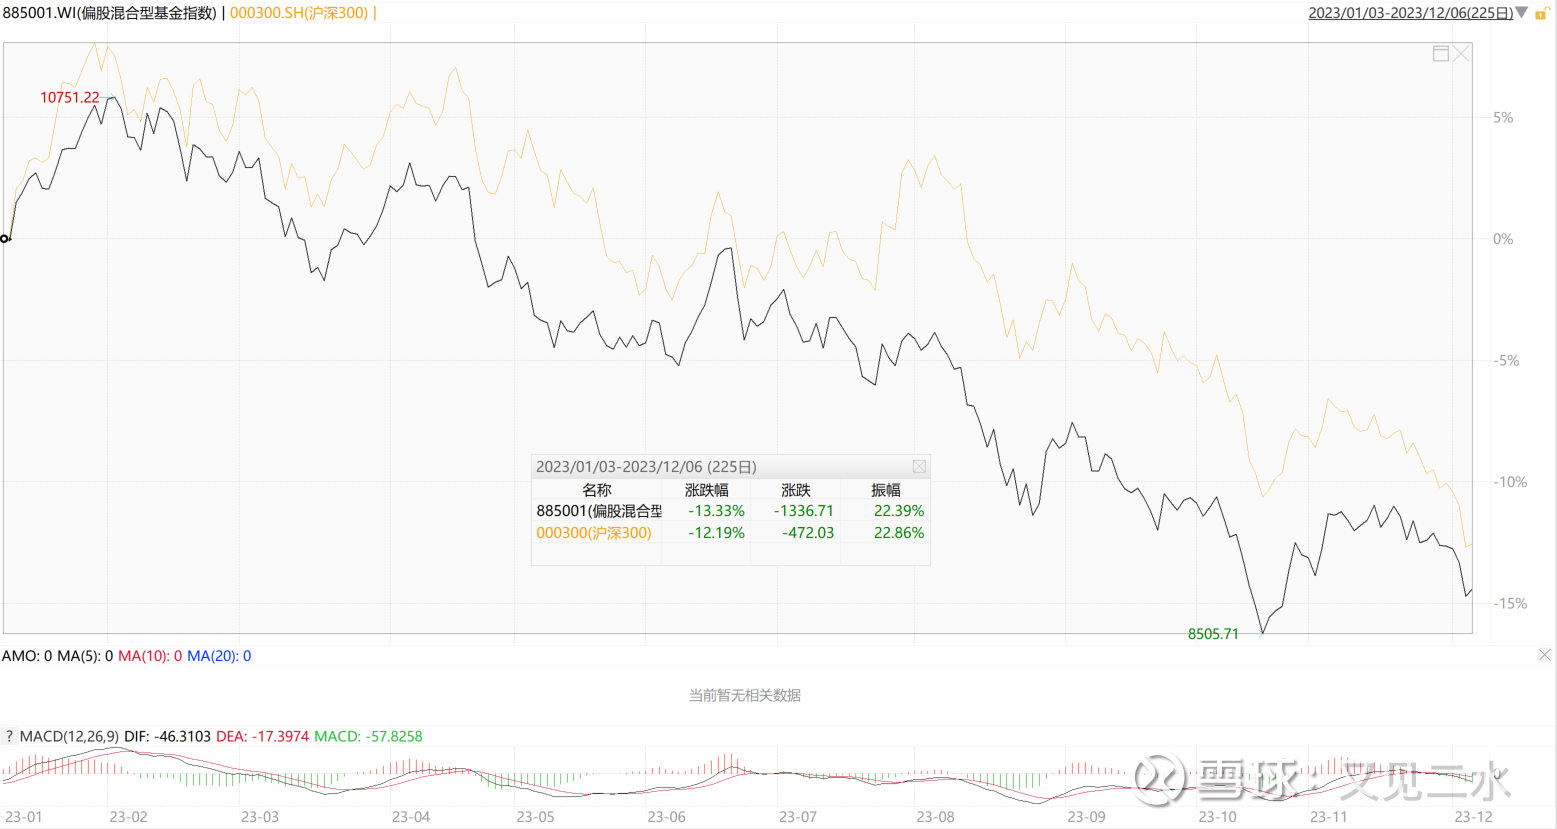The width and height of the screenshot is (1557, 829).
Task: Click the 8505.71 low price label
Action: click(x=1213, y=634)
